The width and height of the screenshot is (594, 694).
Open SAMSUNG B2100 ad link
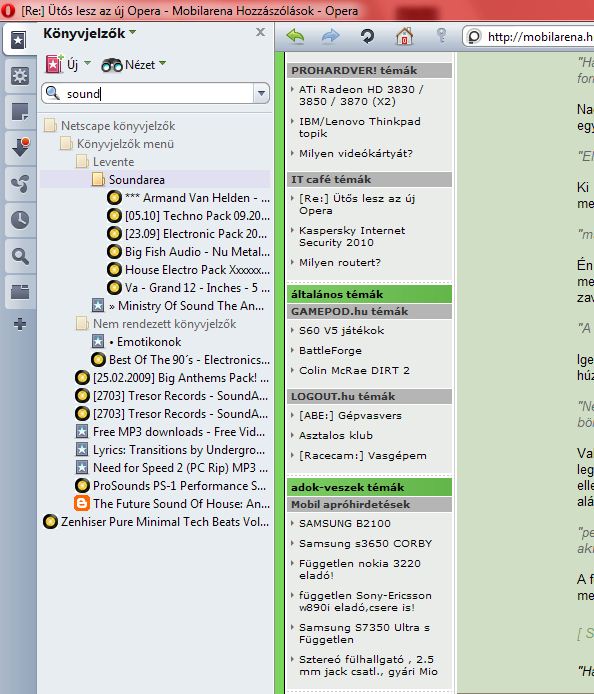point(345,524)
